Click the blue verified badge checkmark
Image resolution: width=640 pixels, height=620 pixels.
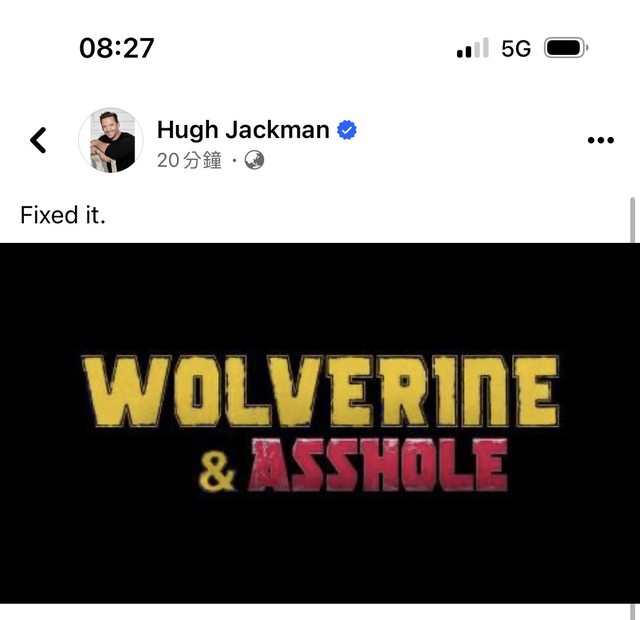click(347, 130)
